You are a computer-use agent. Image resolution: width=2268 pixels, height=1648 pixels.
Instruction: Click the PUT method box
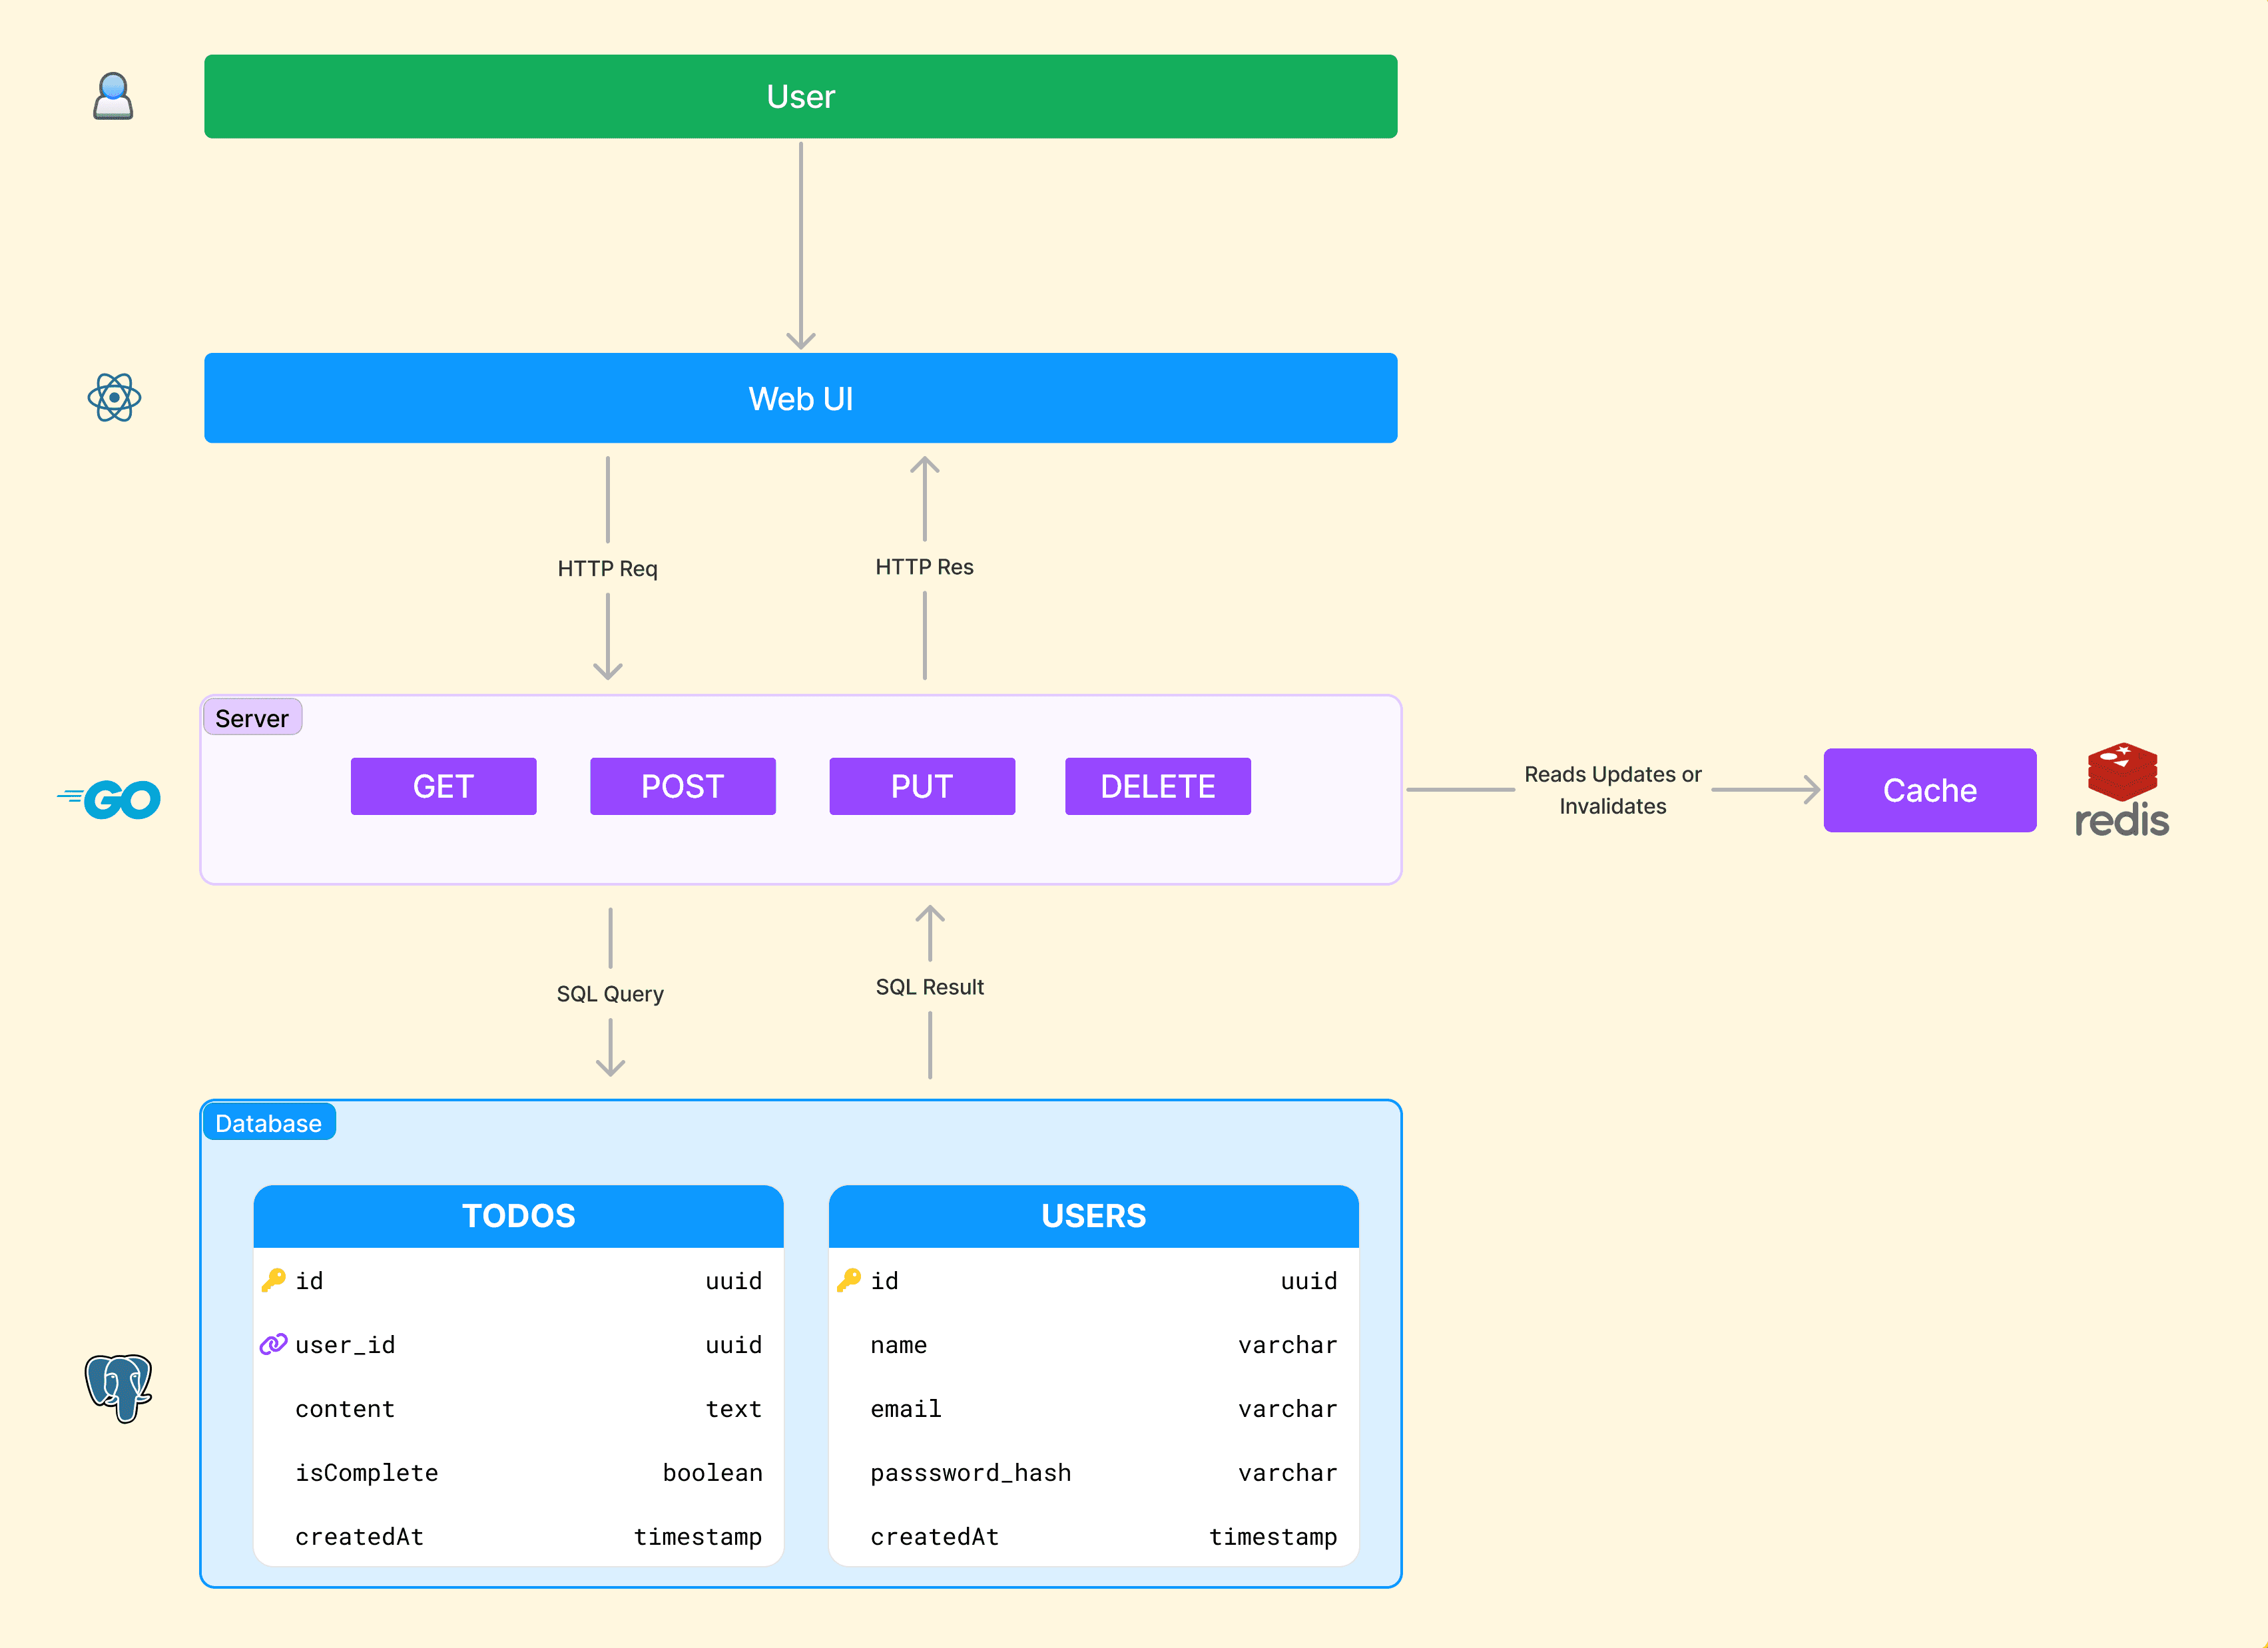tap(922, 786)
